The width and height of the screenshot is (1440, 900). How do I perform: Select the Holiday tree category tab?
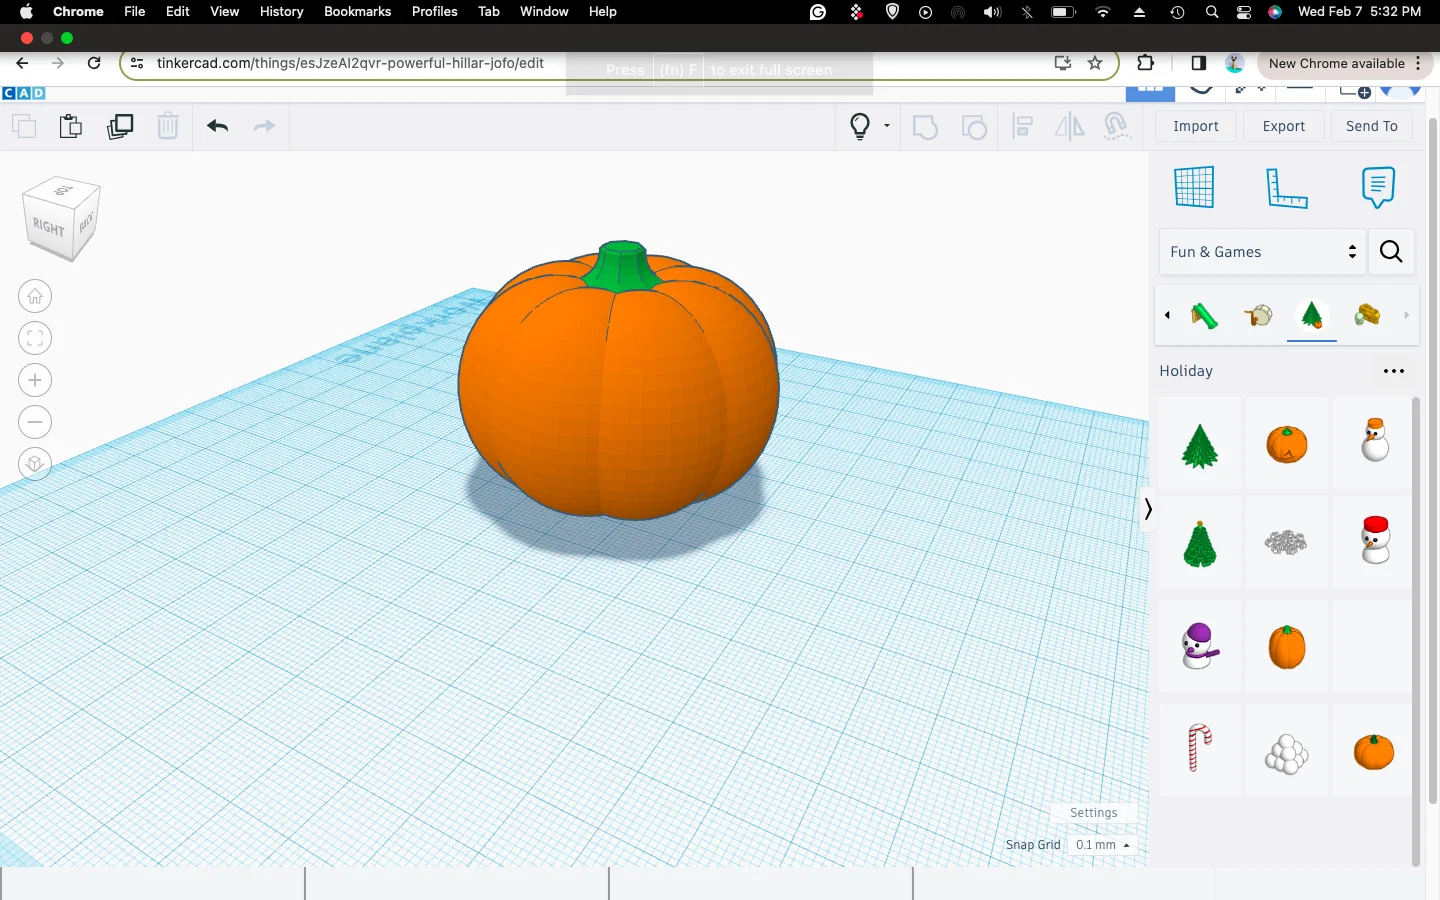[x=1312, y=316]
